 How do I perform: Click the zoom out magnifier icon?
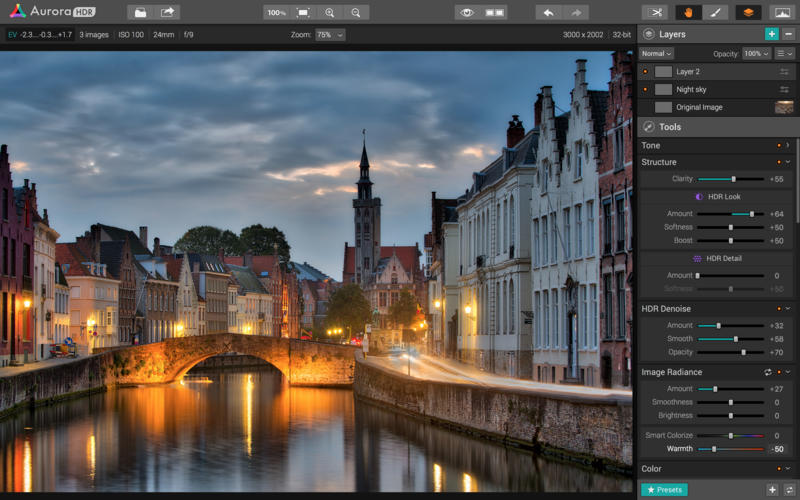pyautogui.click(x=355, y=12)
